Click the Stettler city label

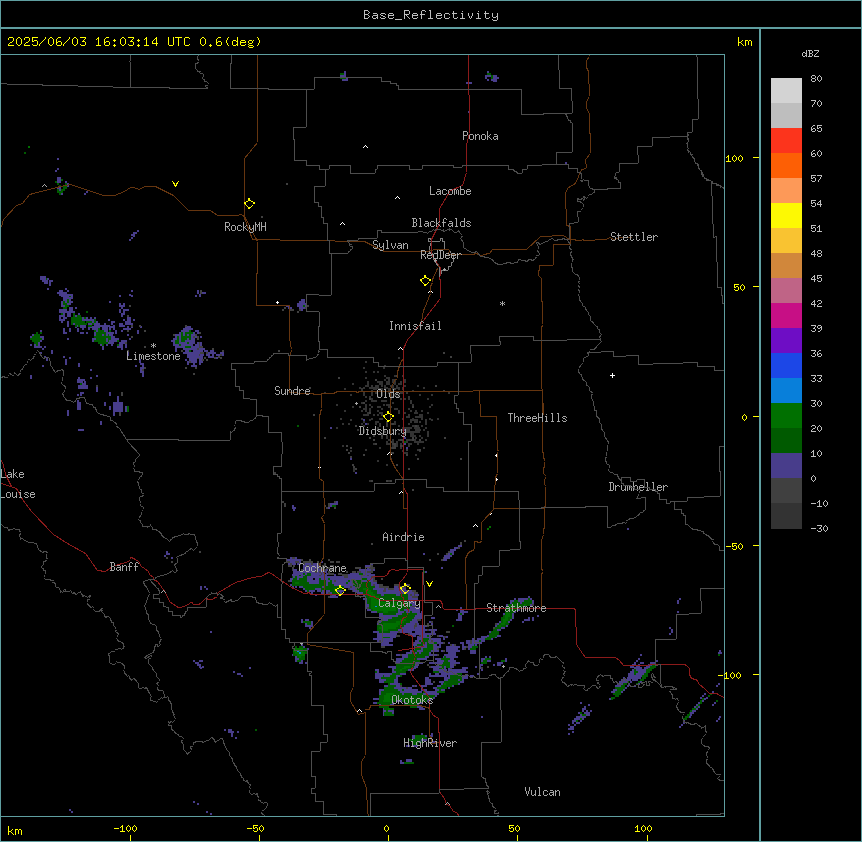(633, 237)
